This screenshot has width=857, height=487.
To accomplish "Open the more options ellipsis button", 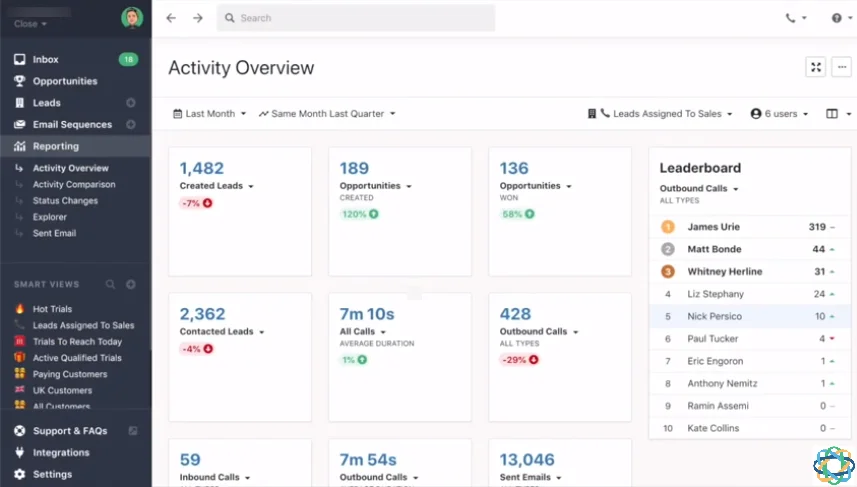I will tap(842, 68).
